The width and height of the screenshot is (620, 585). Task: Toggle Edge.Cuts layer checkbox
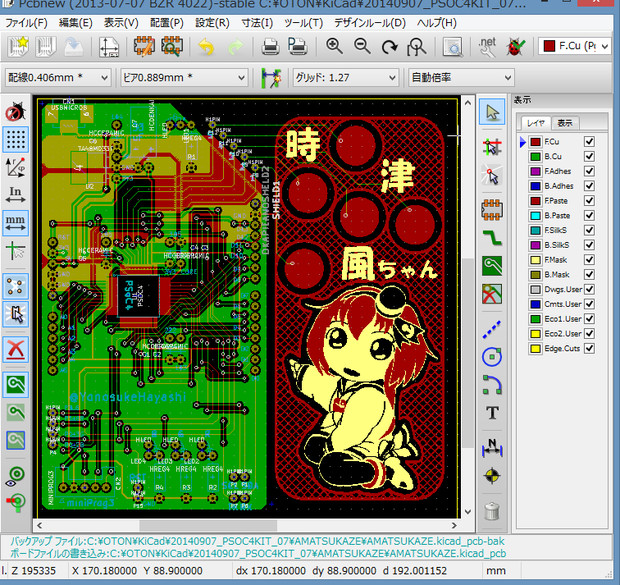589,348
